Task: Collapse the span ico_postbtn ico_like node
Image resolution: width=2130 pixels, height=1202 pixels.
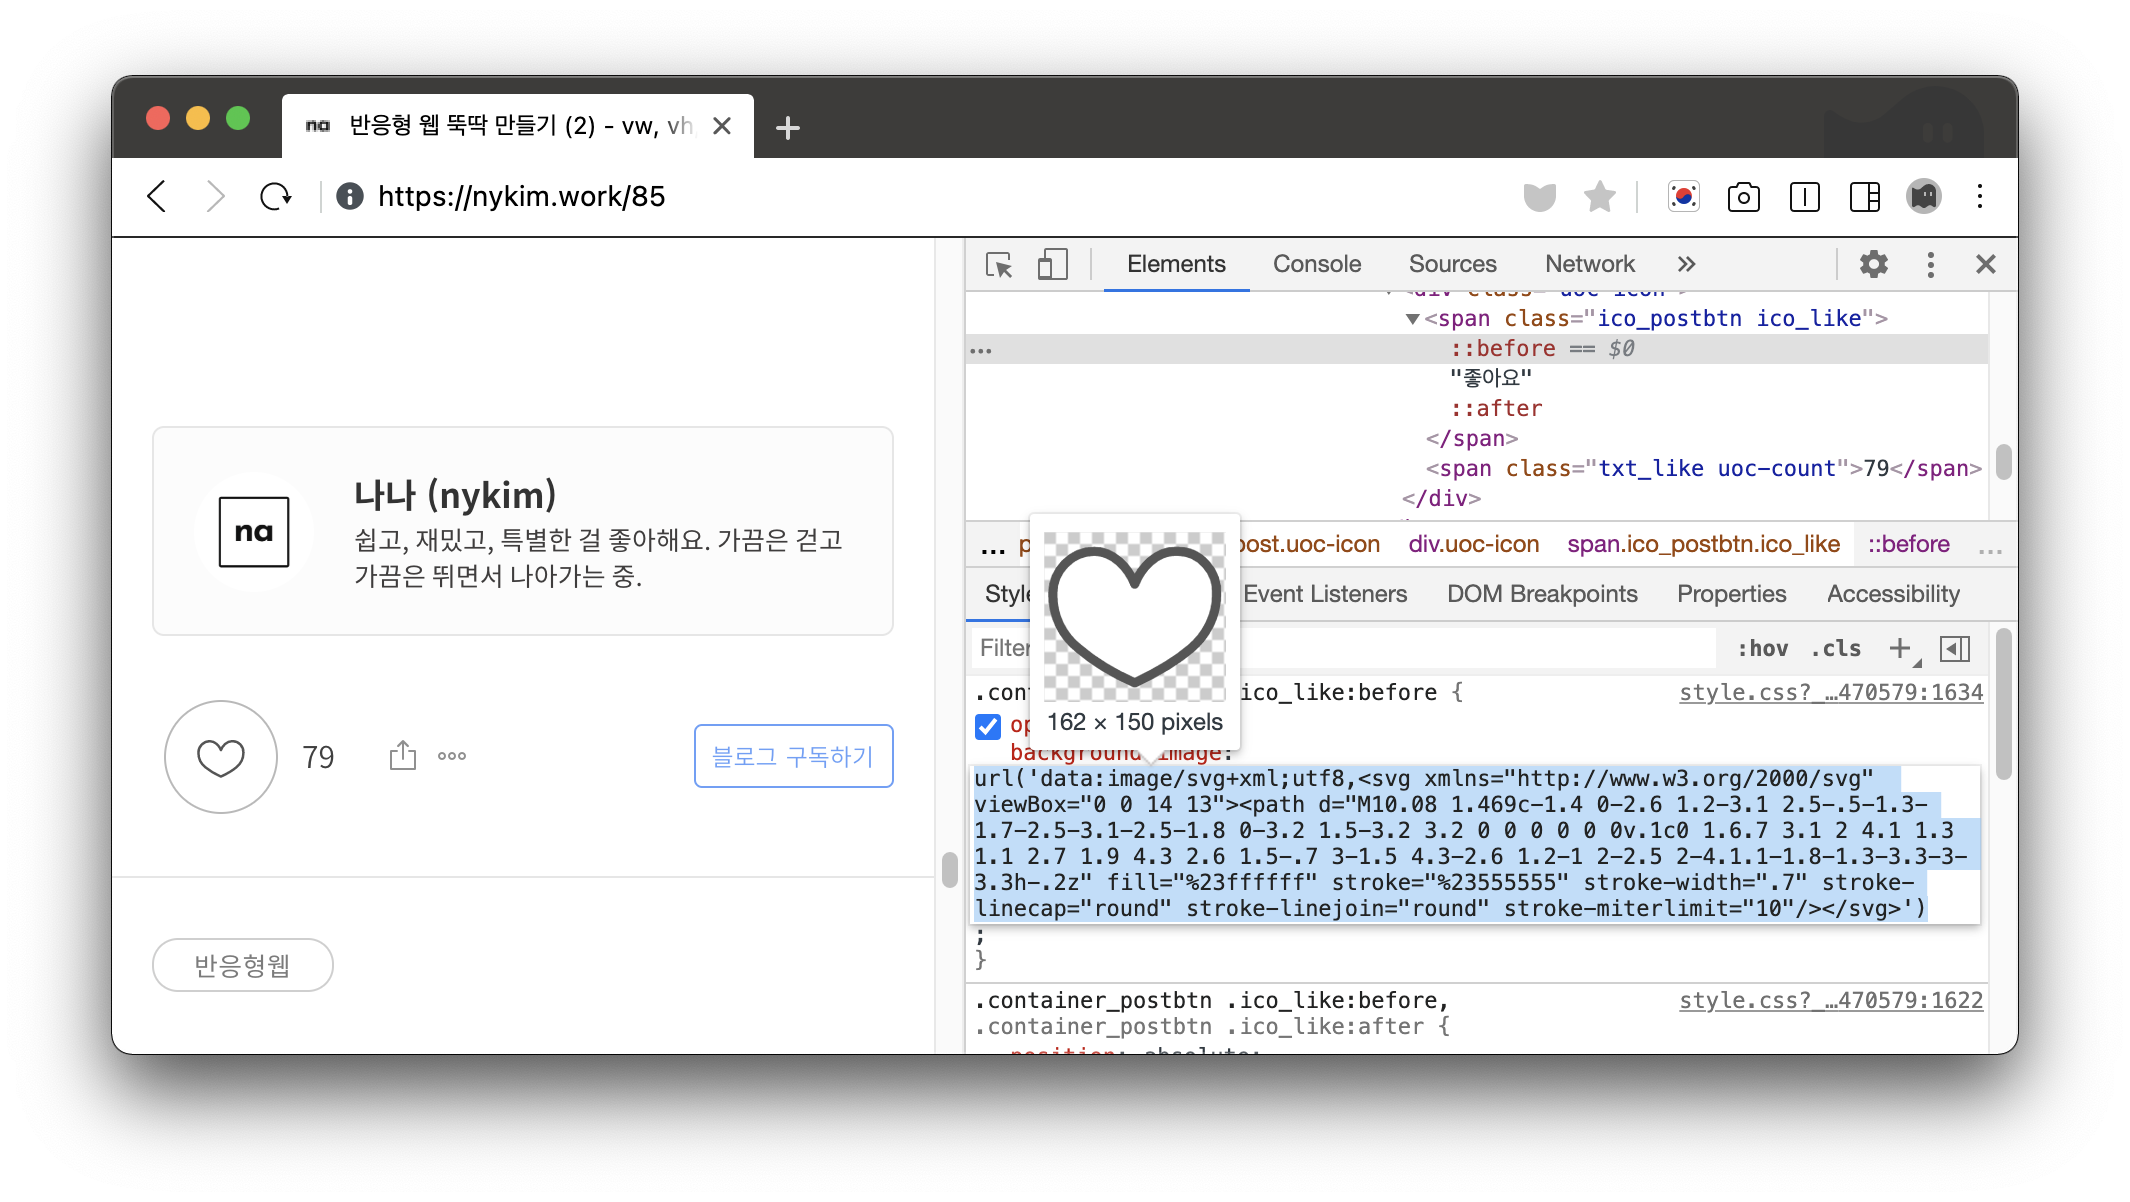Action: [1413, 319]
